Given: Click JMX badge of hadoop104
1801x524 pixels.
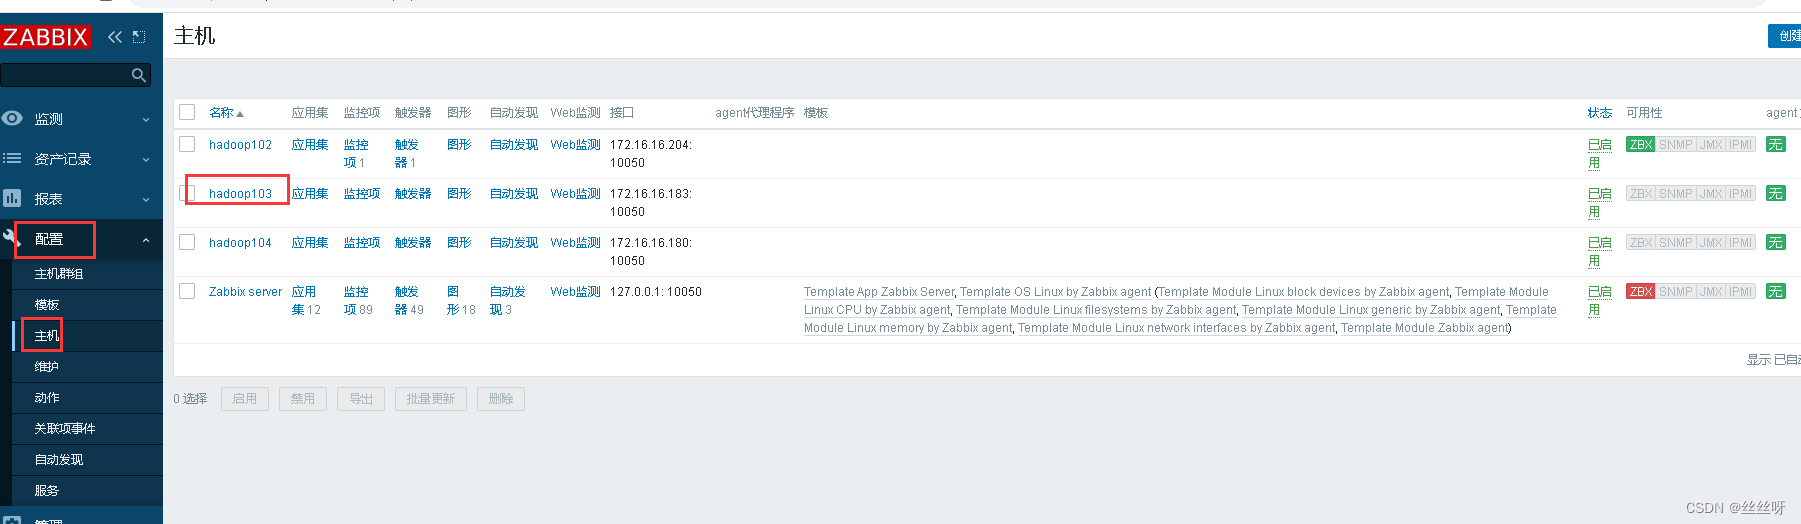Looking at the screenshot, I should pyautogui.click(x=1711, y=243).
